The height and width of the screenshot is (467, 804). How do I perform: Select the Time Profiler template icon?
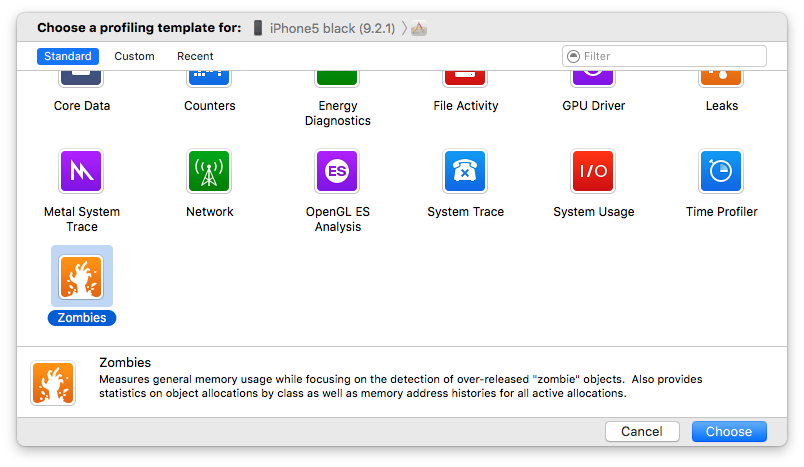[721, 171]
